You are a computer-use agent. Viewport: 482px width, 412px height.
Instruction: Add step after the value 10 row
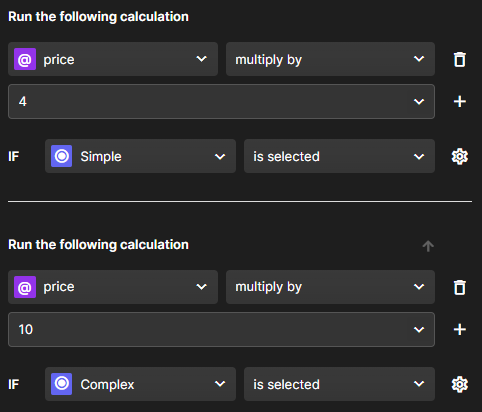pyautogui.click(x=460, y=329)
